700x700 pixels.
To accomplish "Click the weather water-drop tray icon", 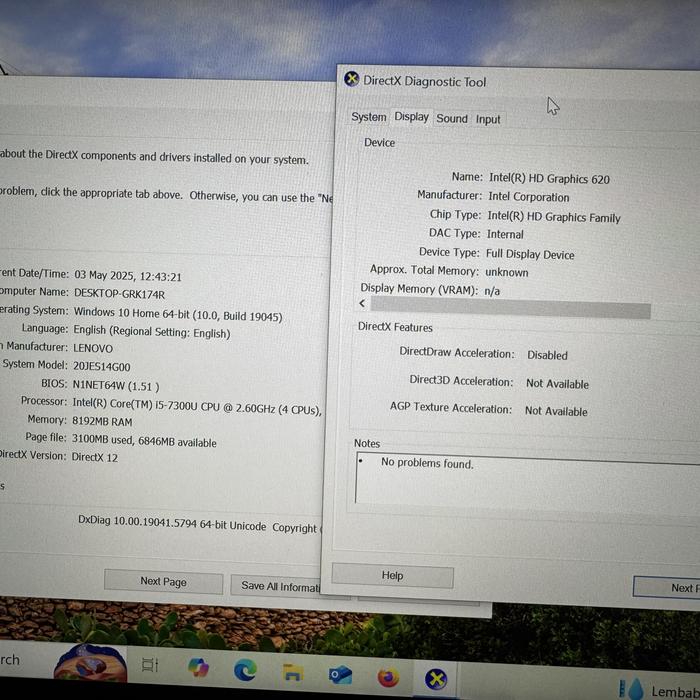I will pyautogui.click(x=633, y=689).
